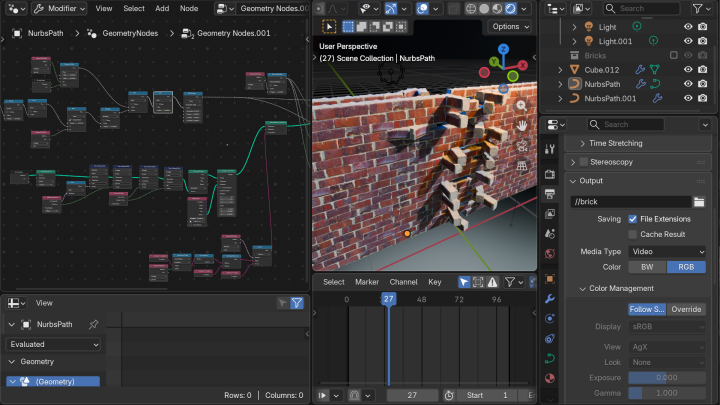Open the Add menu in node editor
The image size is (720, 405).
point(162,8)
